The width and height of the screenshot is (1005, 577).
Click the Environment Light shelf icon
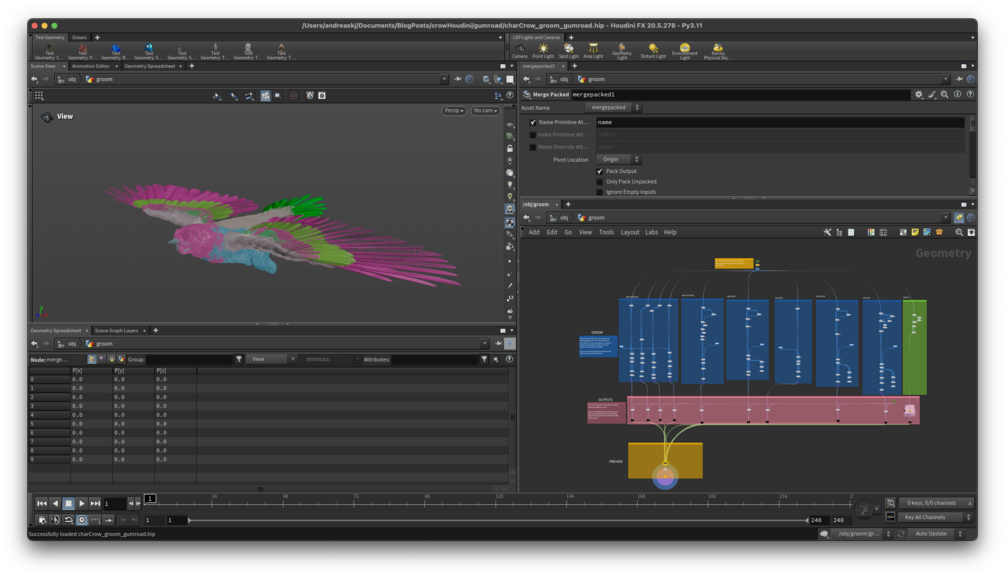point(685,49)
